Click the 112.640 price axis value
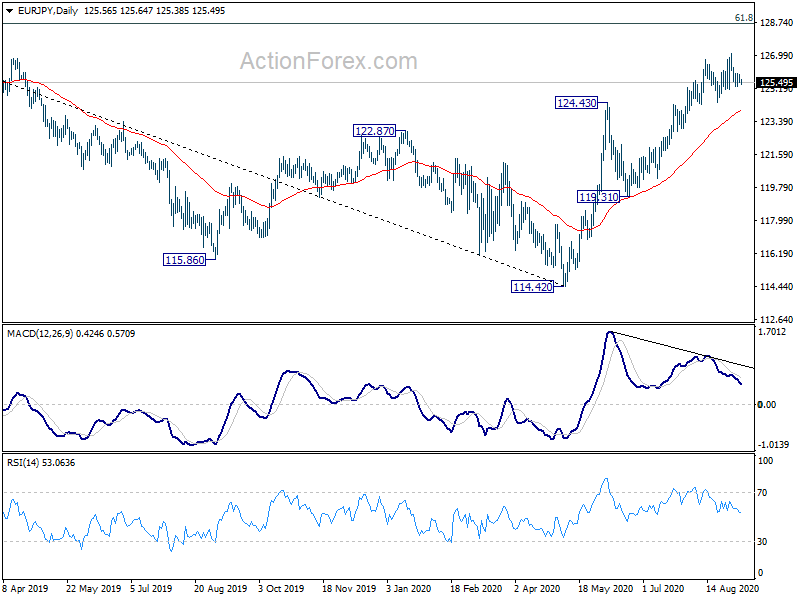This screenshot has height=600, width=800. coord(777,320)
